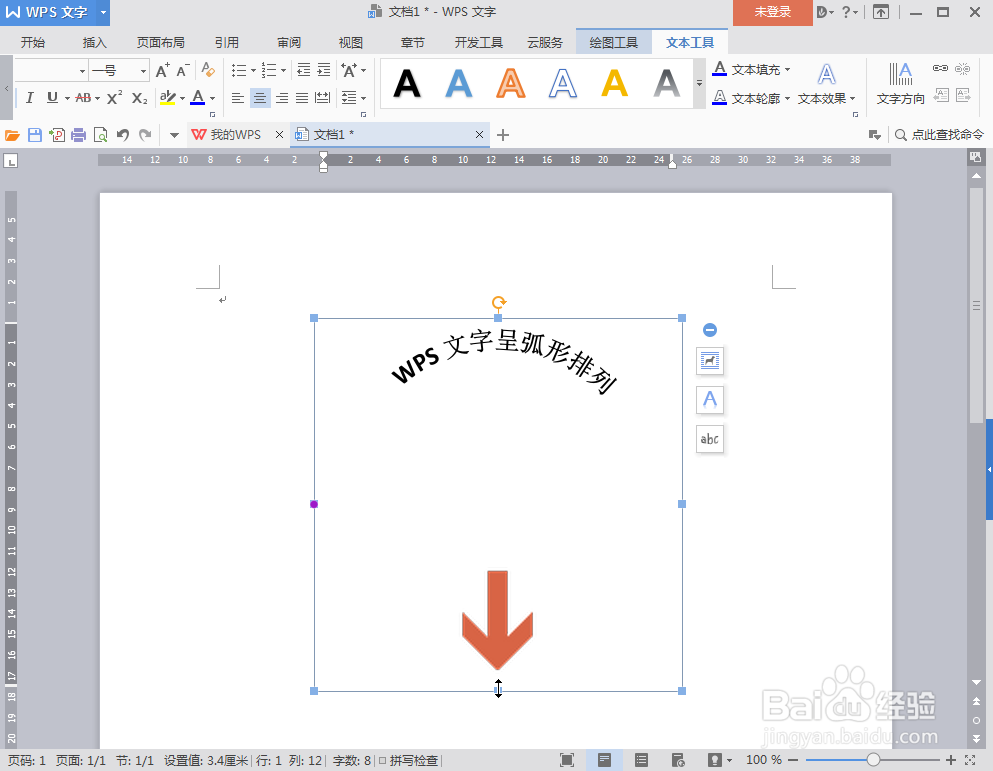Open Print Preview
Viewport: 993px width, 771px height.
coord(100,135)
